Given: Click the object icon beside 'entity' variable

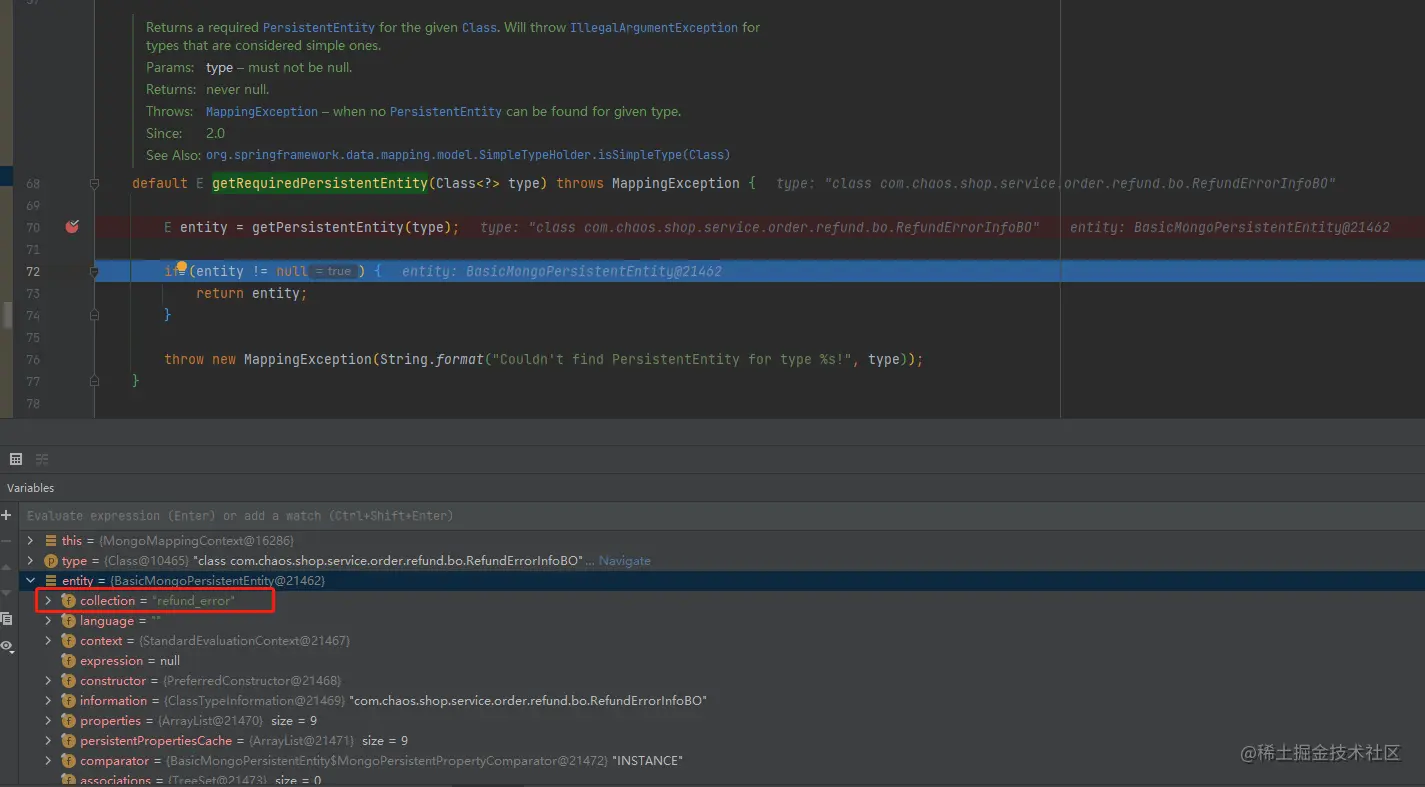Looking at the screenshot, I should click(51, 581).
